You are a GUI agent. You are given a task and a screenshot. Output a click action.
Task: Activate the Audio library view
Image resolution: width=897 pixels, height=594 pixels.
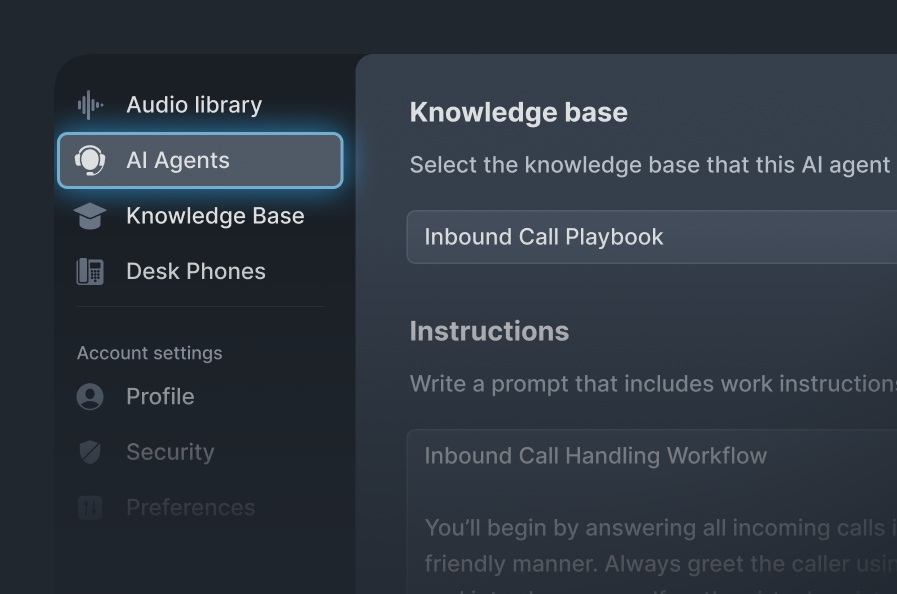coord(193,104)
